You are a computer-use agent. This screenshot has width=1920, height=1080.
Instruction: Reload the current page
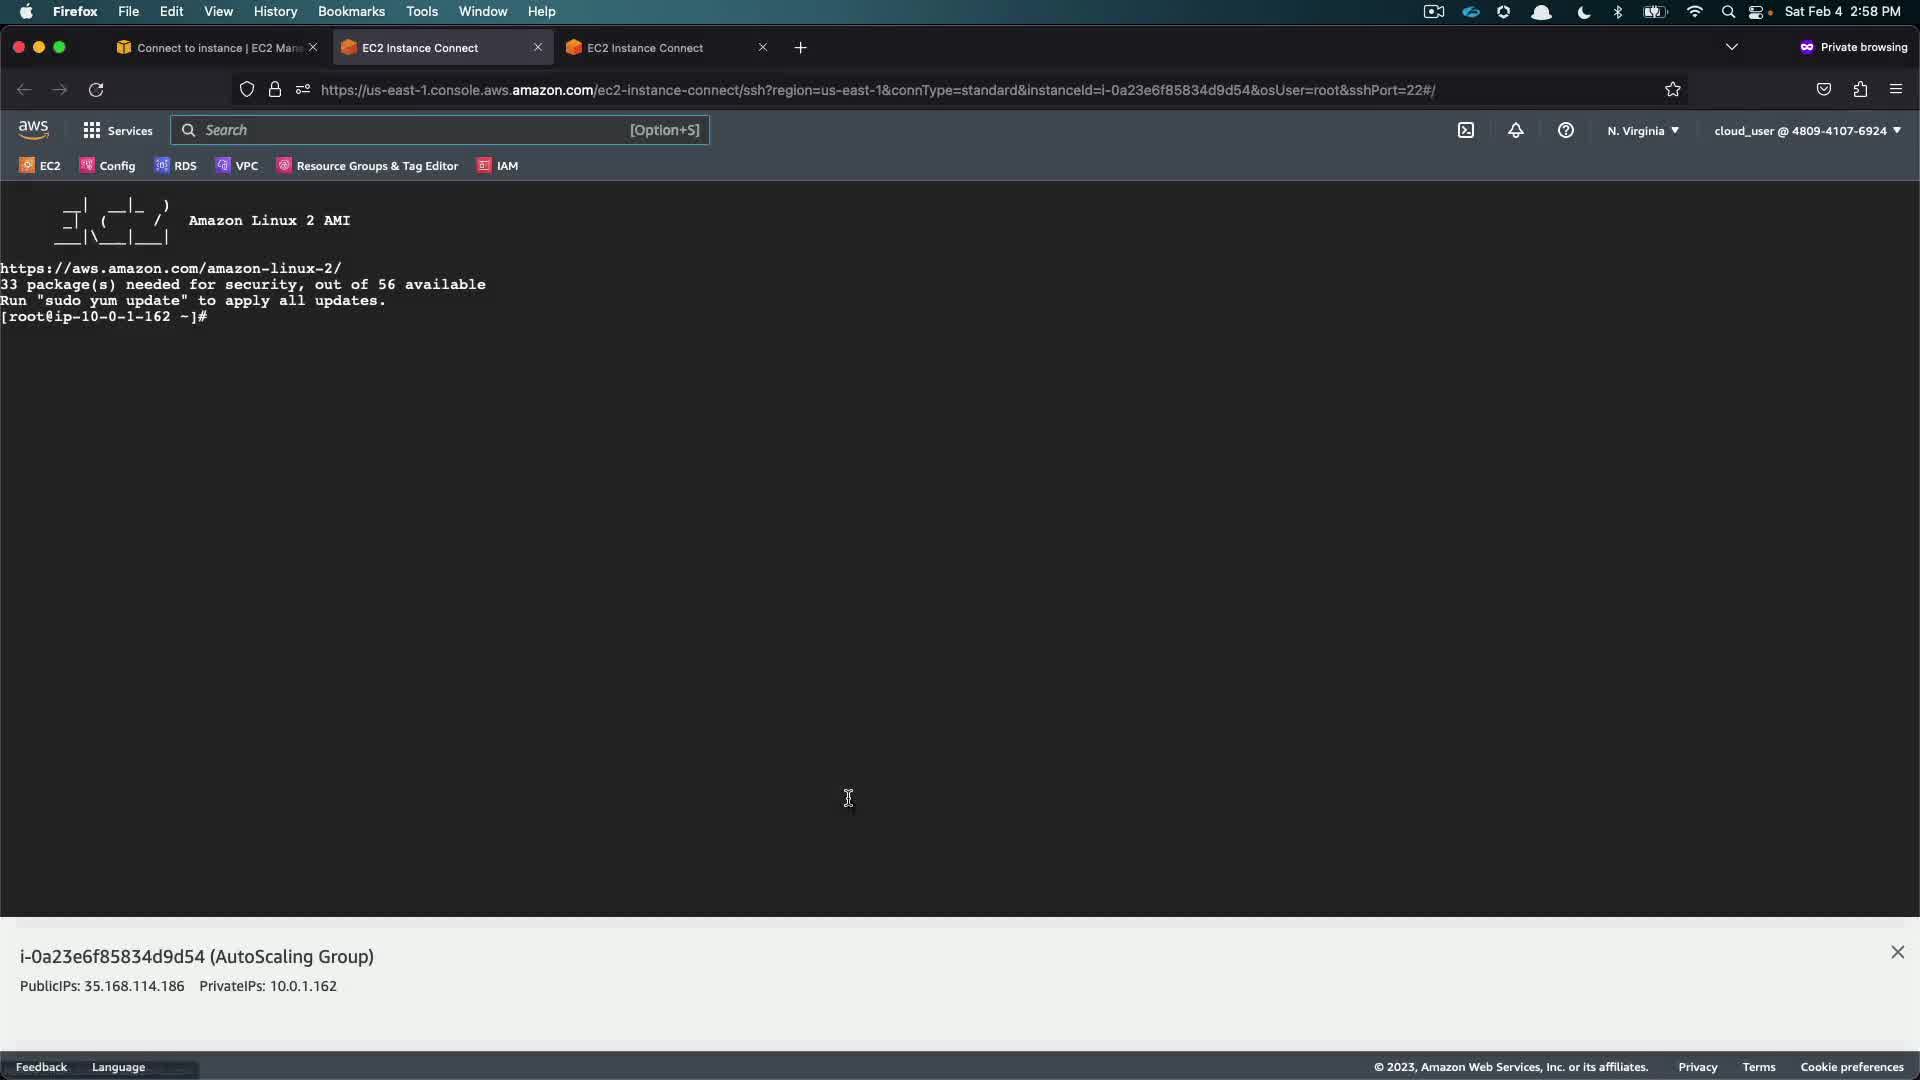(96, 90)
